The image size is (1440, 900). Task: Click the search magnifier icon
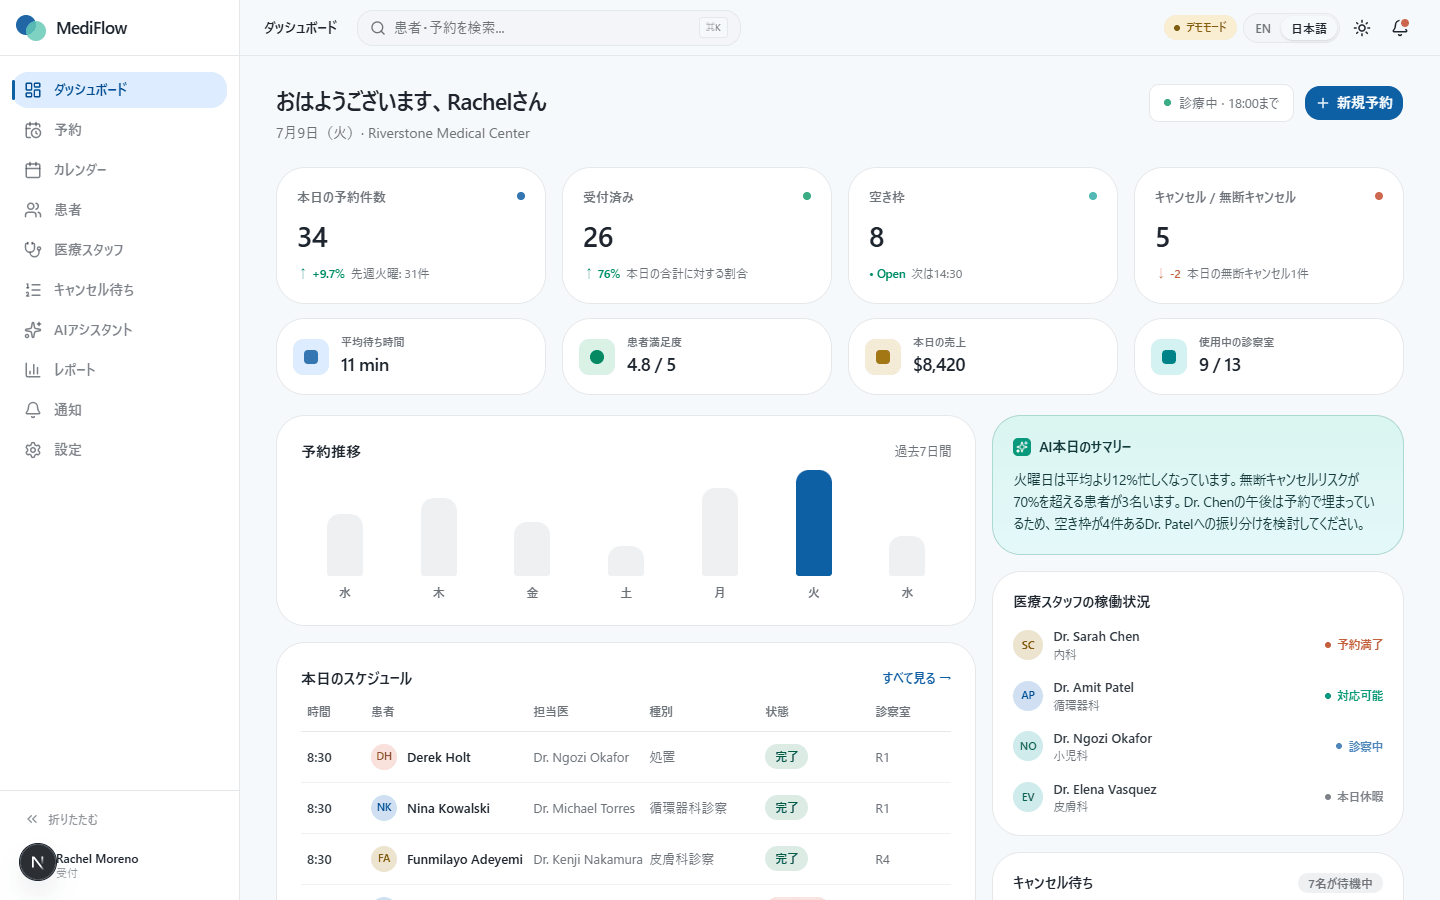point(378,28)
